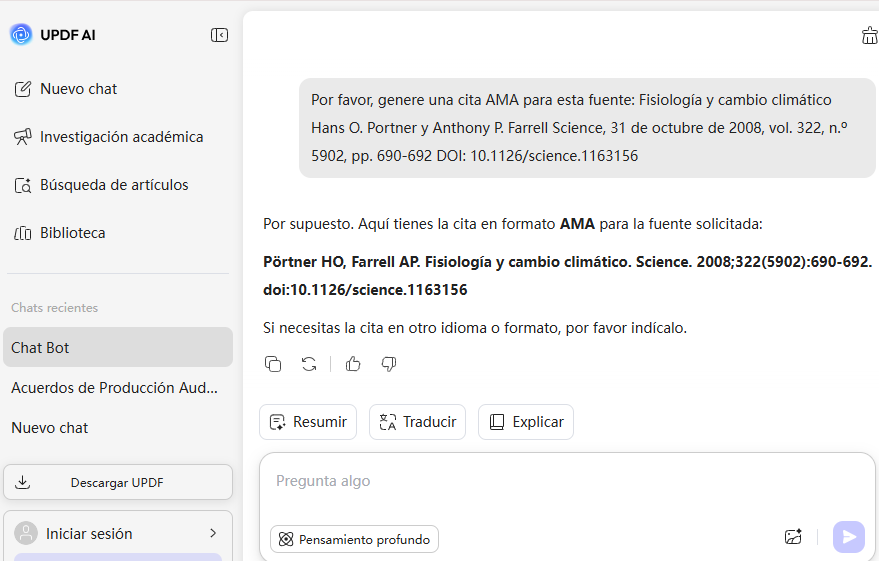Focus the Pregunta algo input field
This screenshot has width=879, height=561.
[566, 482]
